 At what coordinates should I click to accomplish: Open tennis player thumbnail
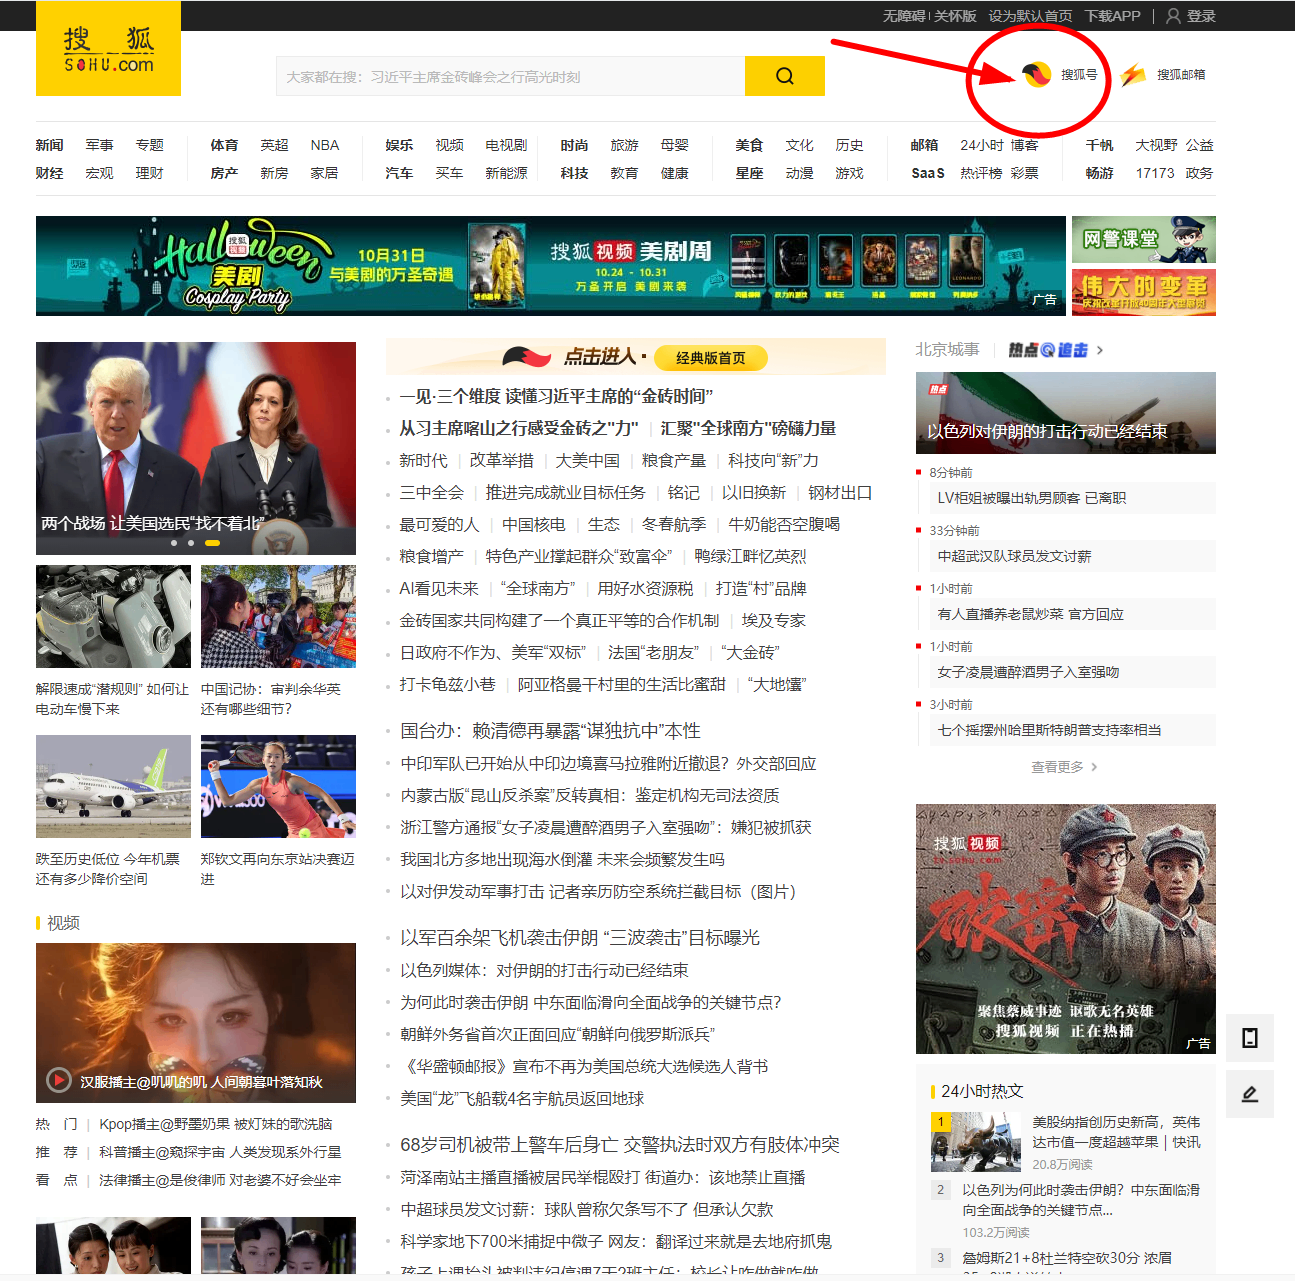(278, 786)
